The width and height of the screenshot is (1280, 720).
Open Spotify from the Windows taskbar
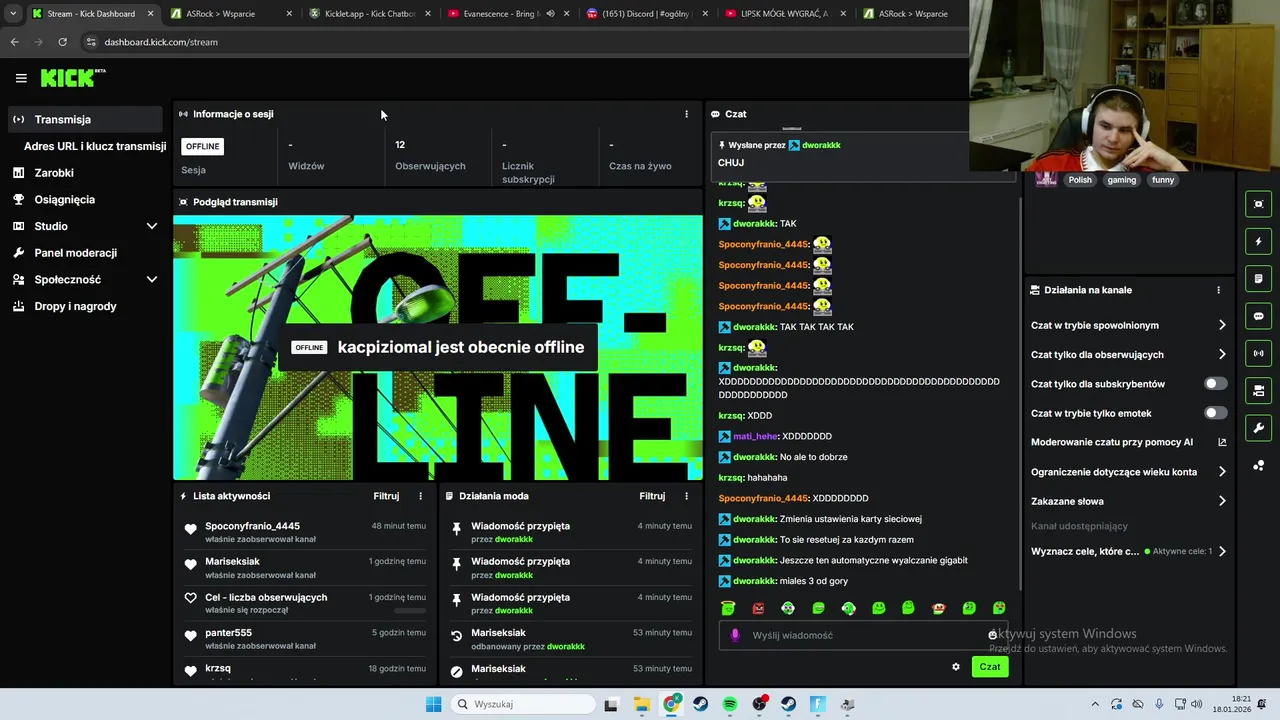[730, 704]
